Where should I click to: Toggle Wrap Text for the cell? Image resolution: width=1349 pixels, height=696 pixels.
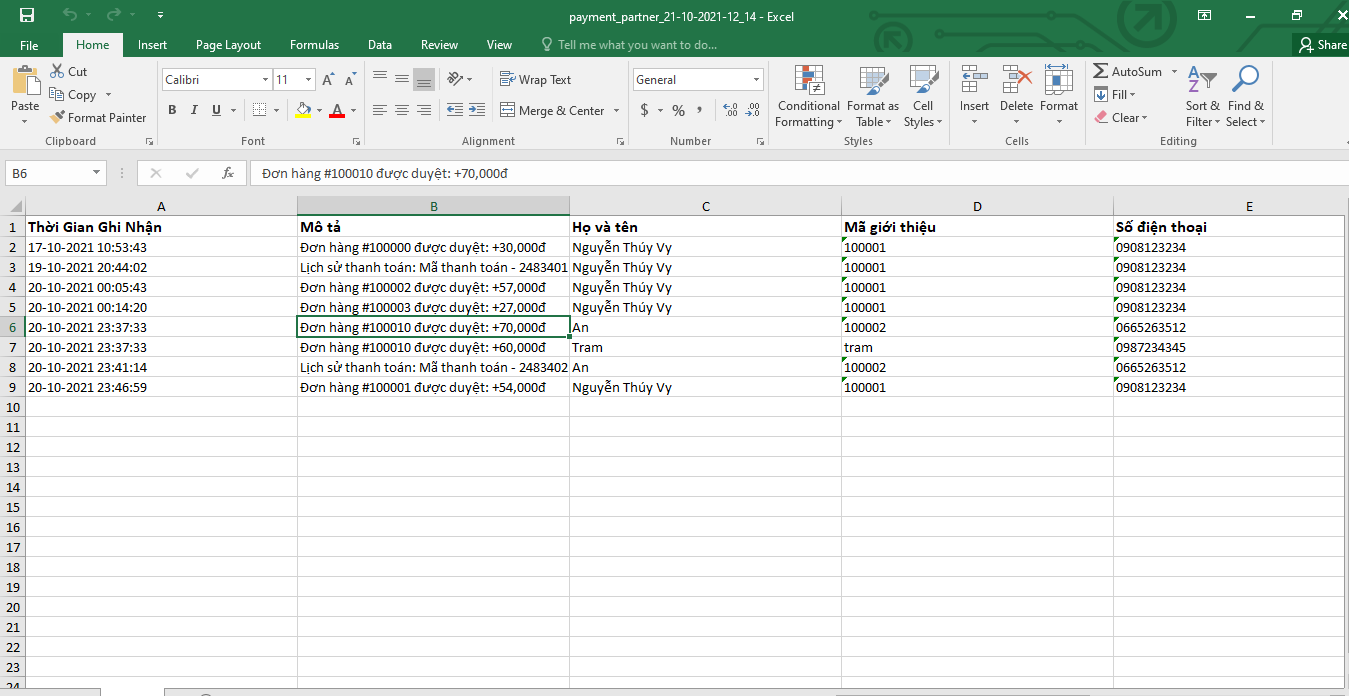[x=535, y=80]
